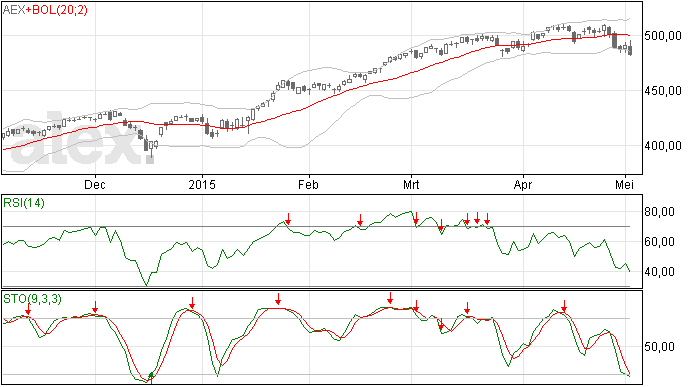Click the Apr label on time axis
690x387 pixels.
523,184
